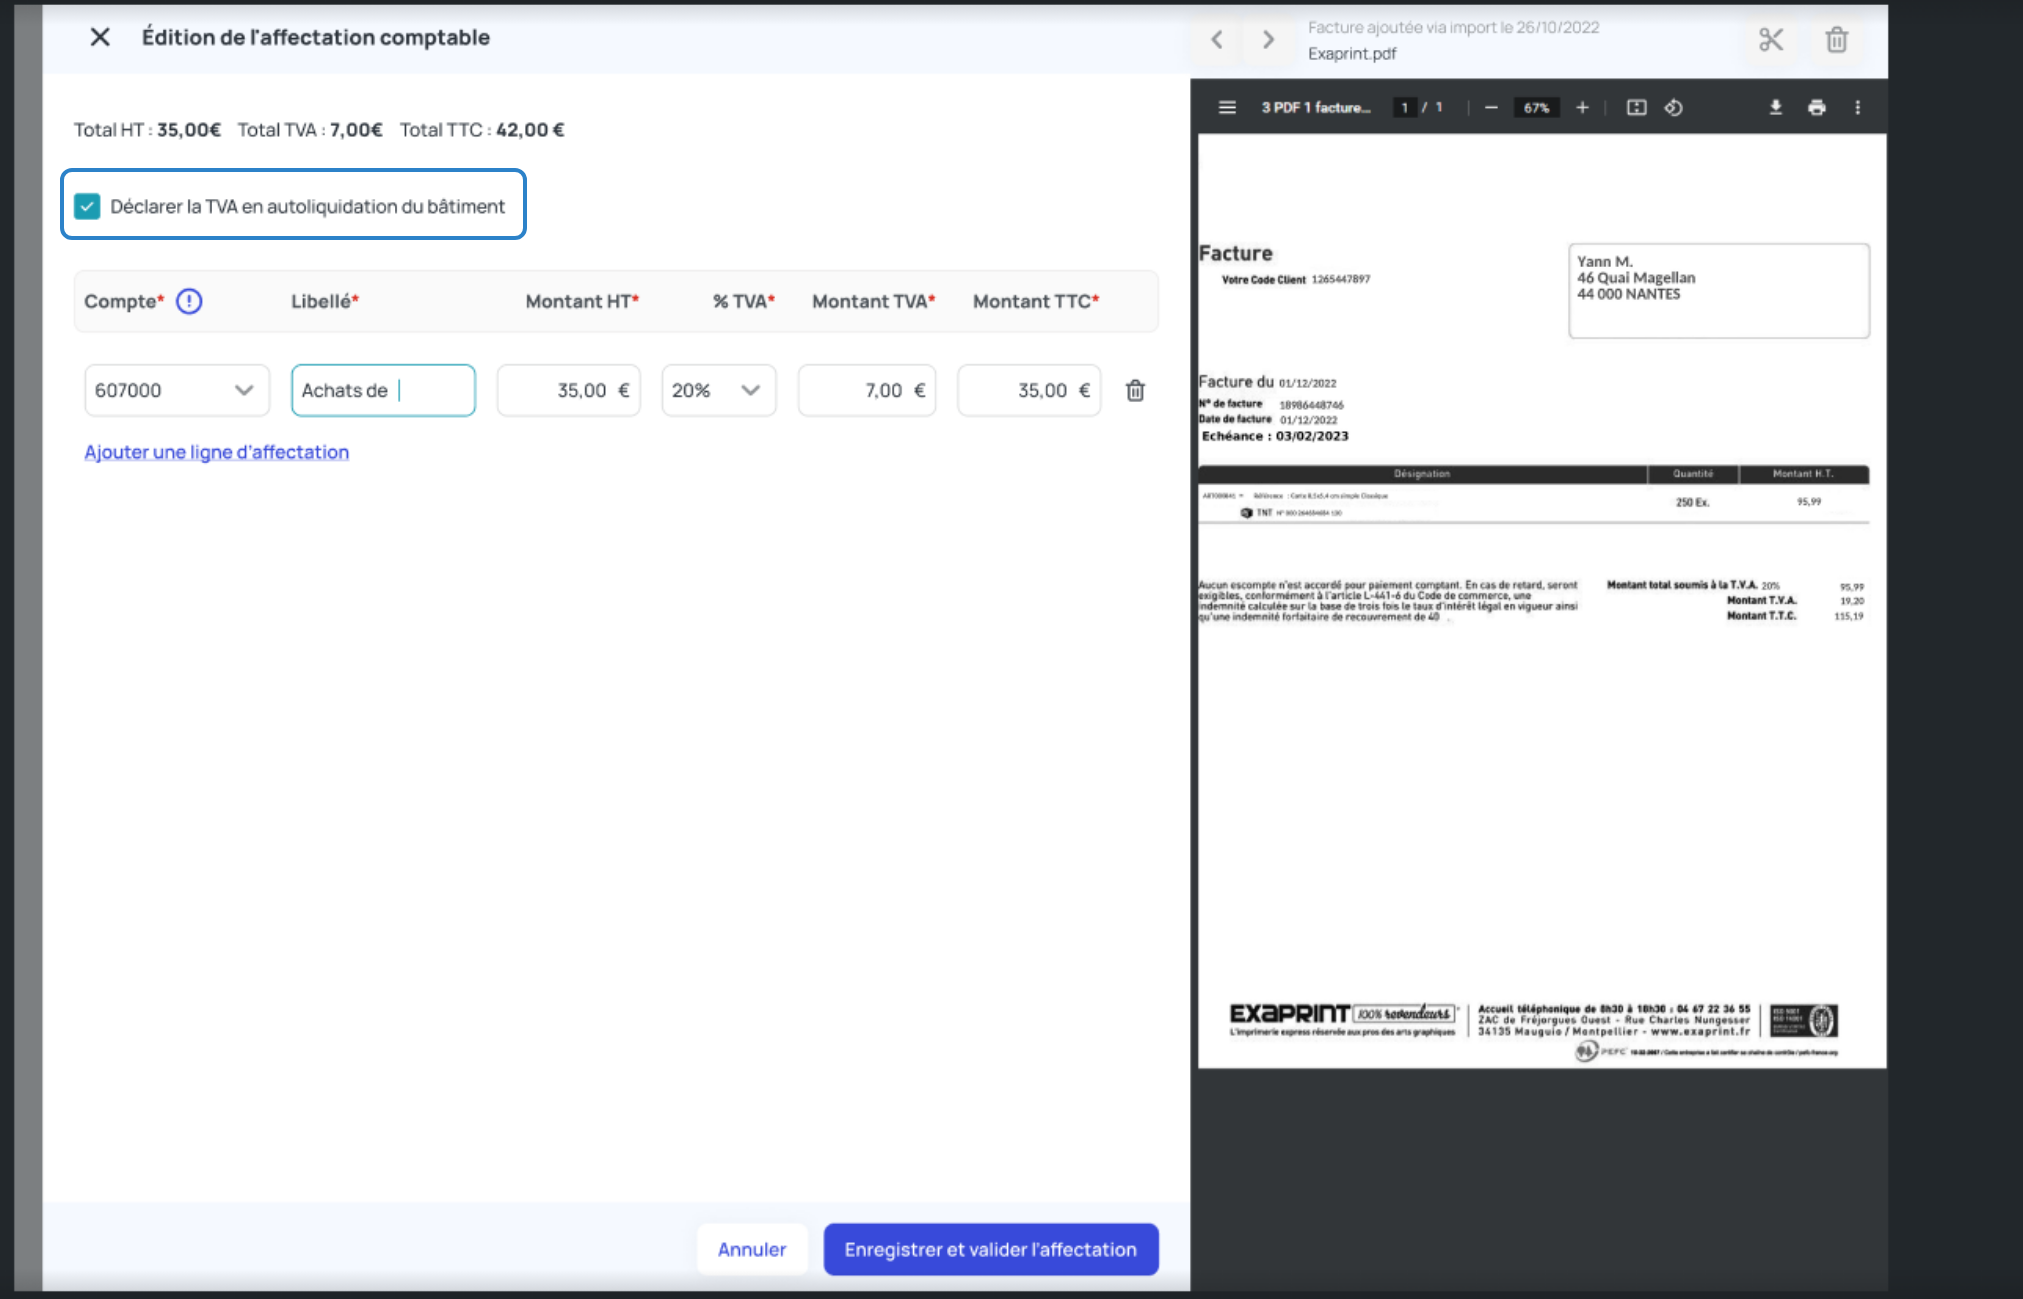Print the Exaprint PDF
Screen dimensions: 2023x1299
1816,108
